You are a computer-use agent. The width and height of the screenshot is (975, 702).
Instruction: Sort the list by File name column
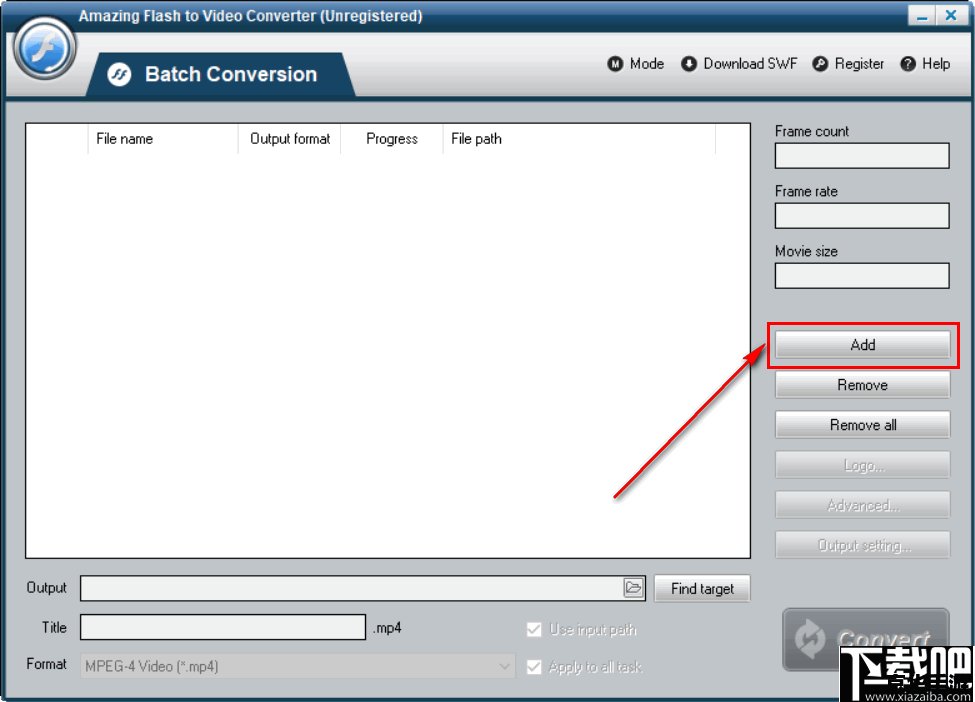click(x=160, y=139)
